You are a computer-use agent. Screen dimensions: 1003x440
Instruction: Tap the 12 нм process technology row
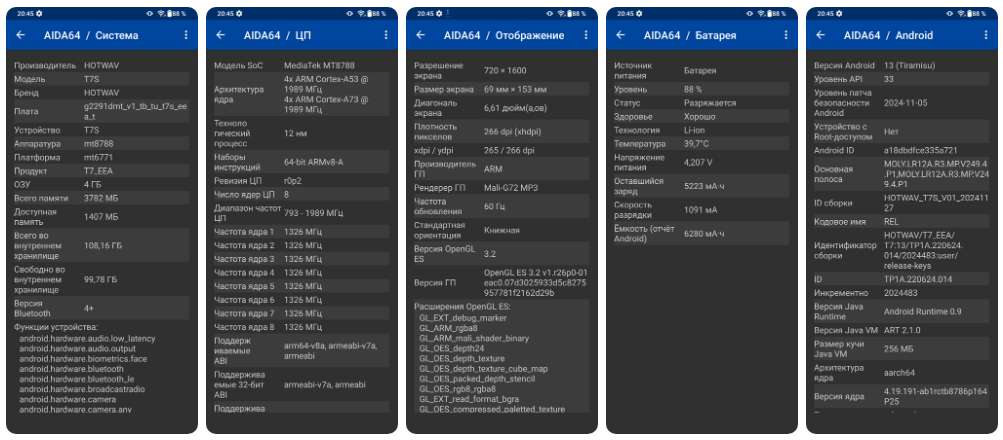301,133
